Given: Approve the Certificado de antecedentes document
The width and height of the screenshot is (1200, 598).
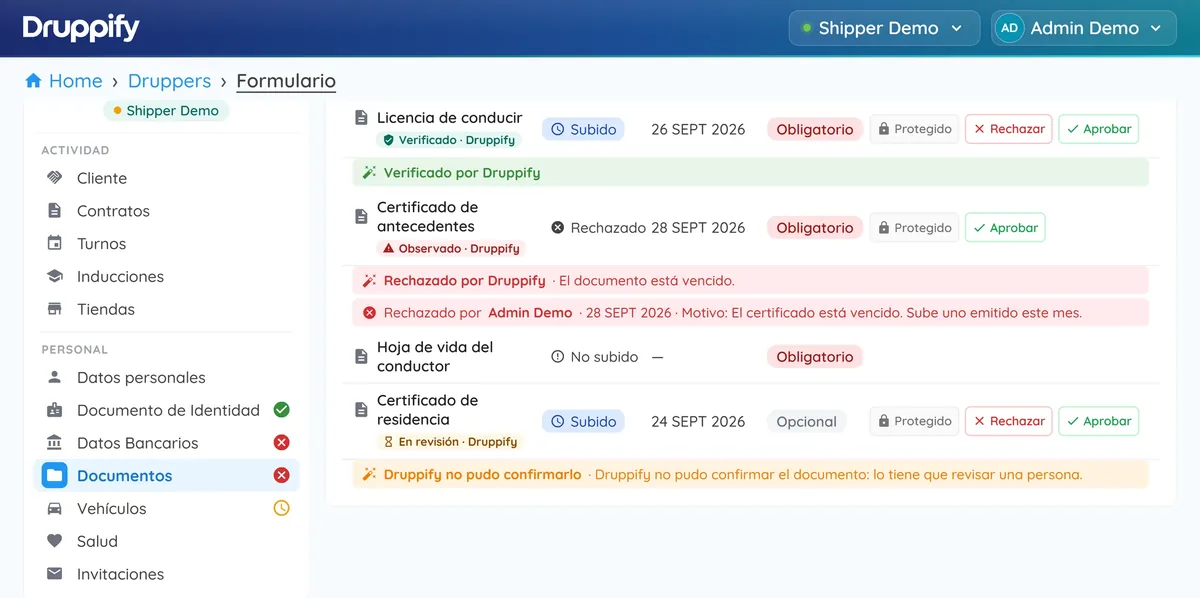Looking at the screenshot, I should coord(1005,228).
